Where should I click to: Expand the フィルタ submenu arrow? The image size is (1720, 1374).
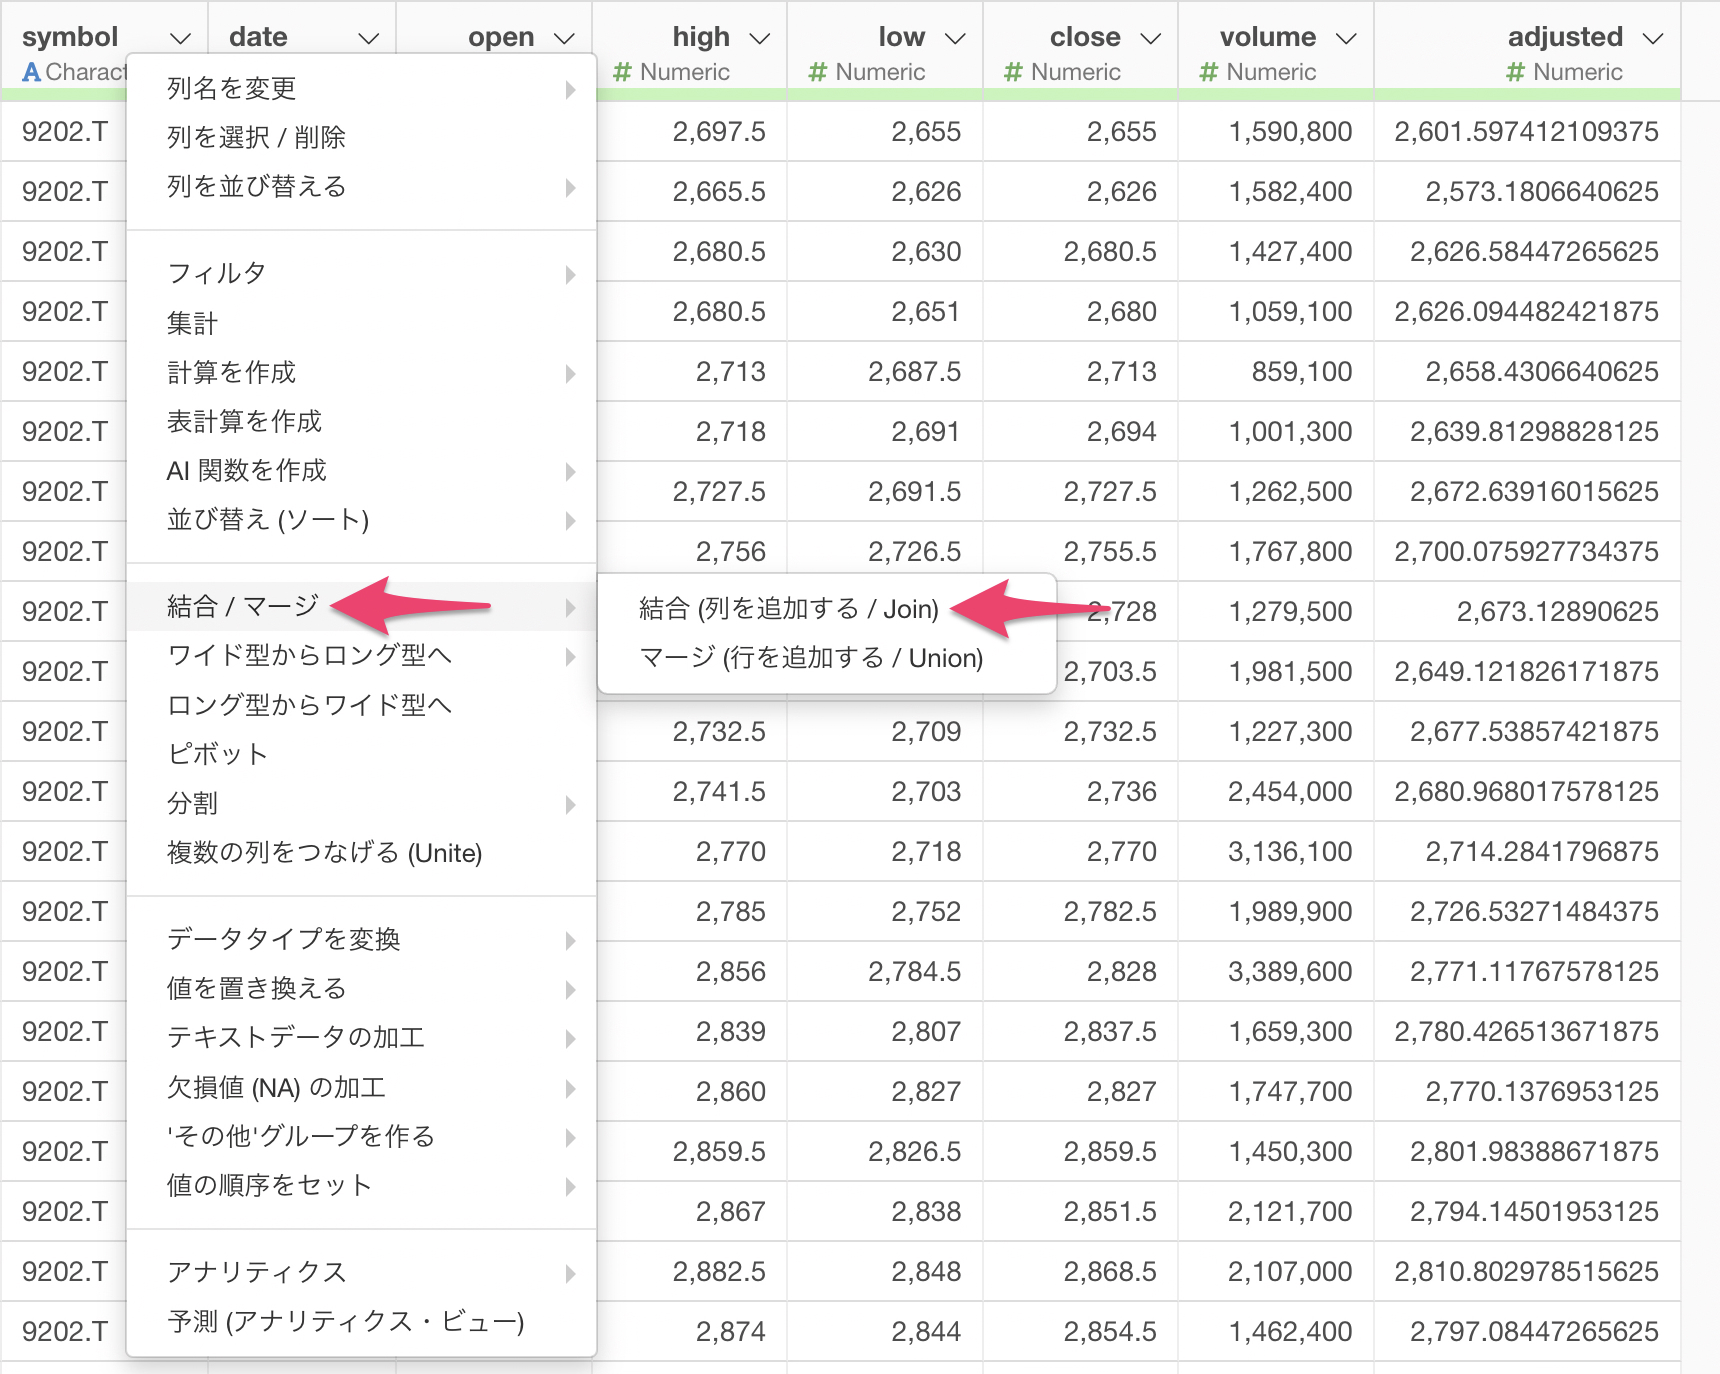pyautogui.click(x=570, y=274)
